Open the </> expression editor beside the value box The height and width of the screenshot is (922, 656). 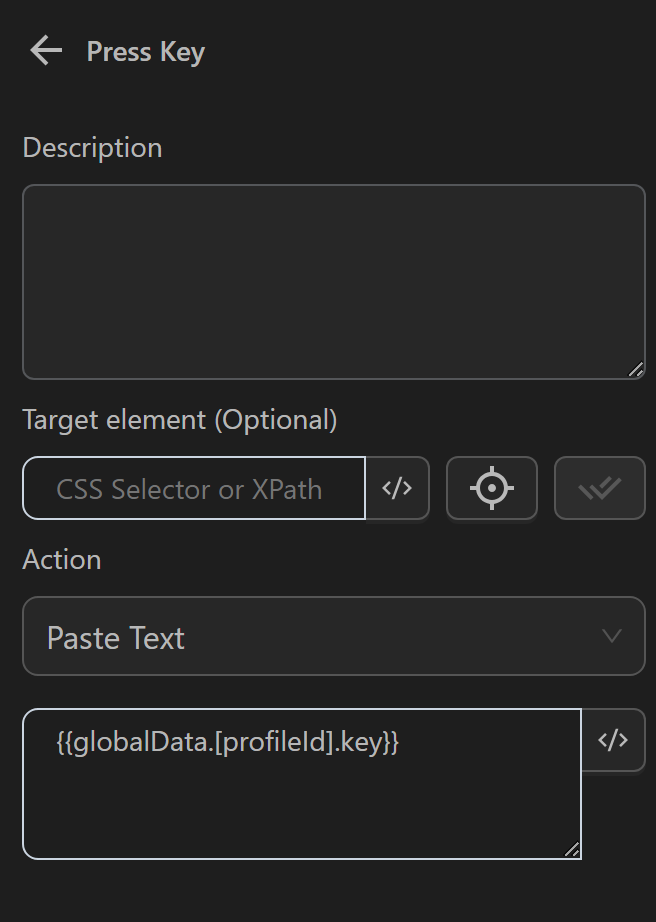pyautogui.click(x=614, y=740)
